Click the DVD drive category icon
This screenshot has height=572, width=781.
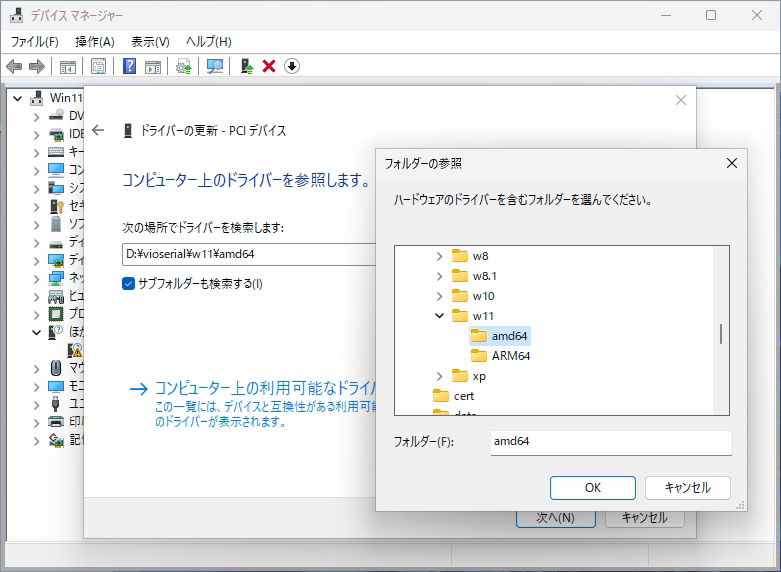pos(56,116)
